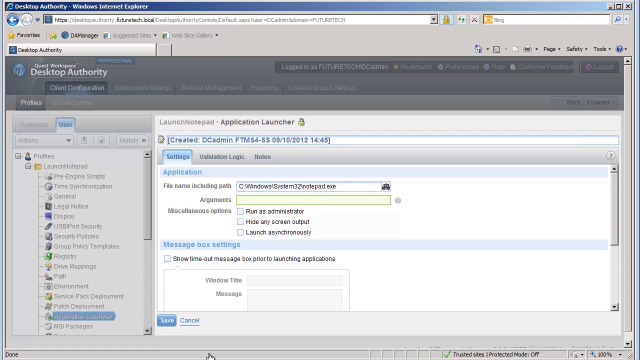This screenshot has width=640, height=360.
Task: Click the lock icon beside Application Launcher title
Action: [x=301, y=122]
